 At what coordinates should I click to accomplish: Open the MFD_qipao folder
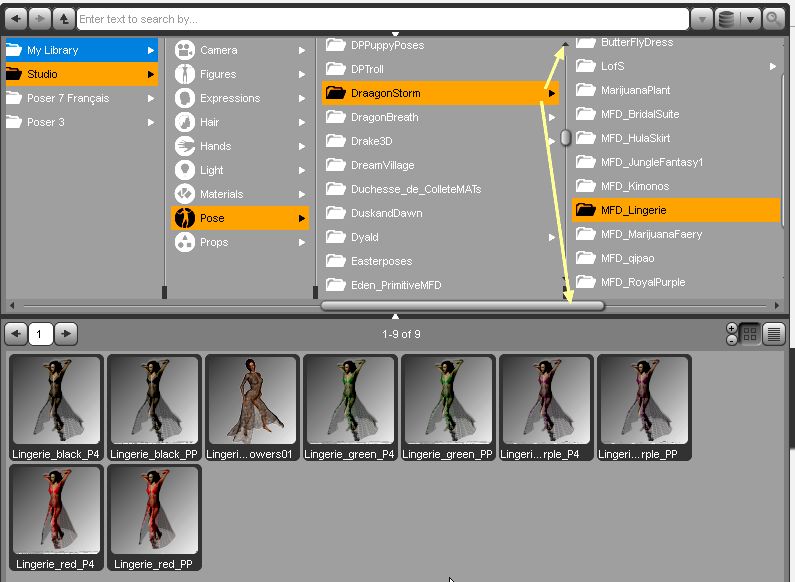coord(676,258)
